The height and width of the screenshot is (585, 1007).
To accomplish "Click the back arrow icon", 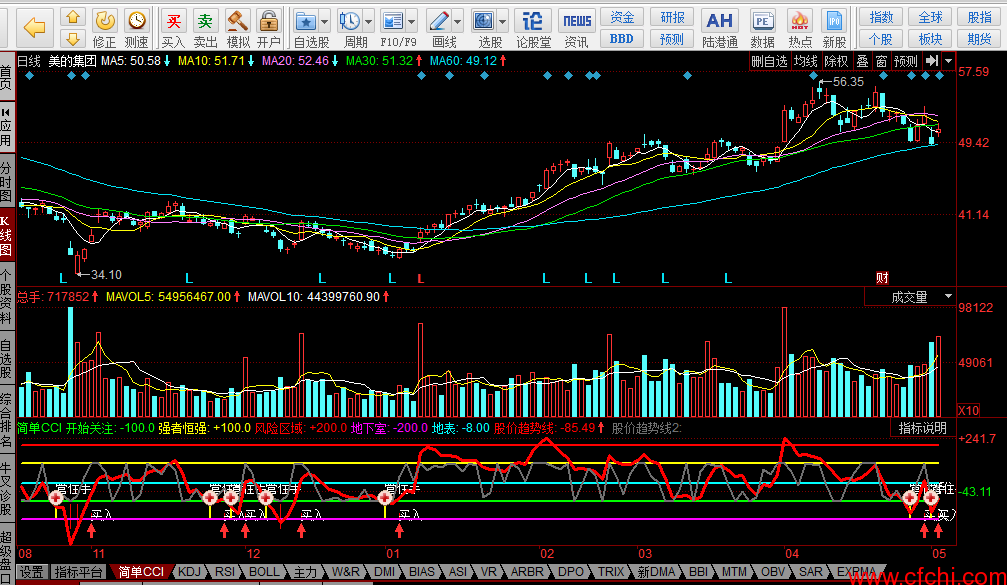I will (34, 26).
